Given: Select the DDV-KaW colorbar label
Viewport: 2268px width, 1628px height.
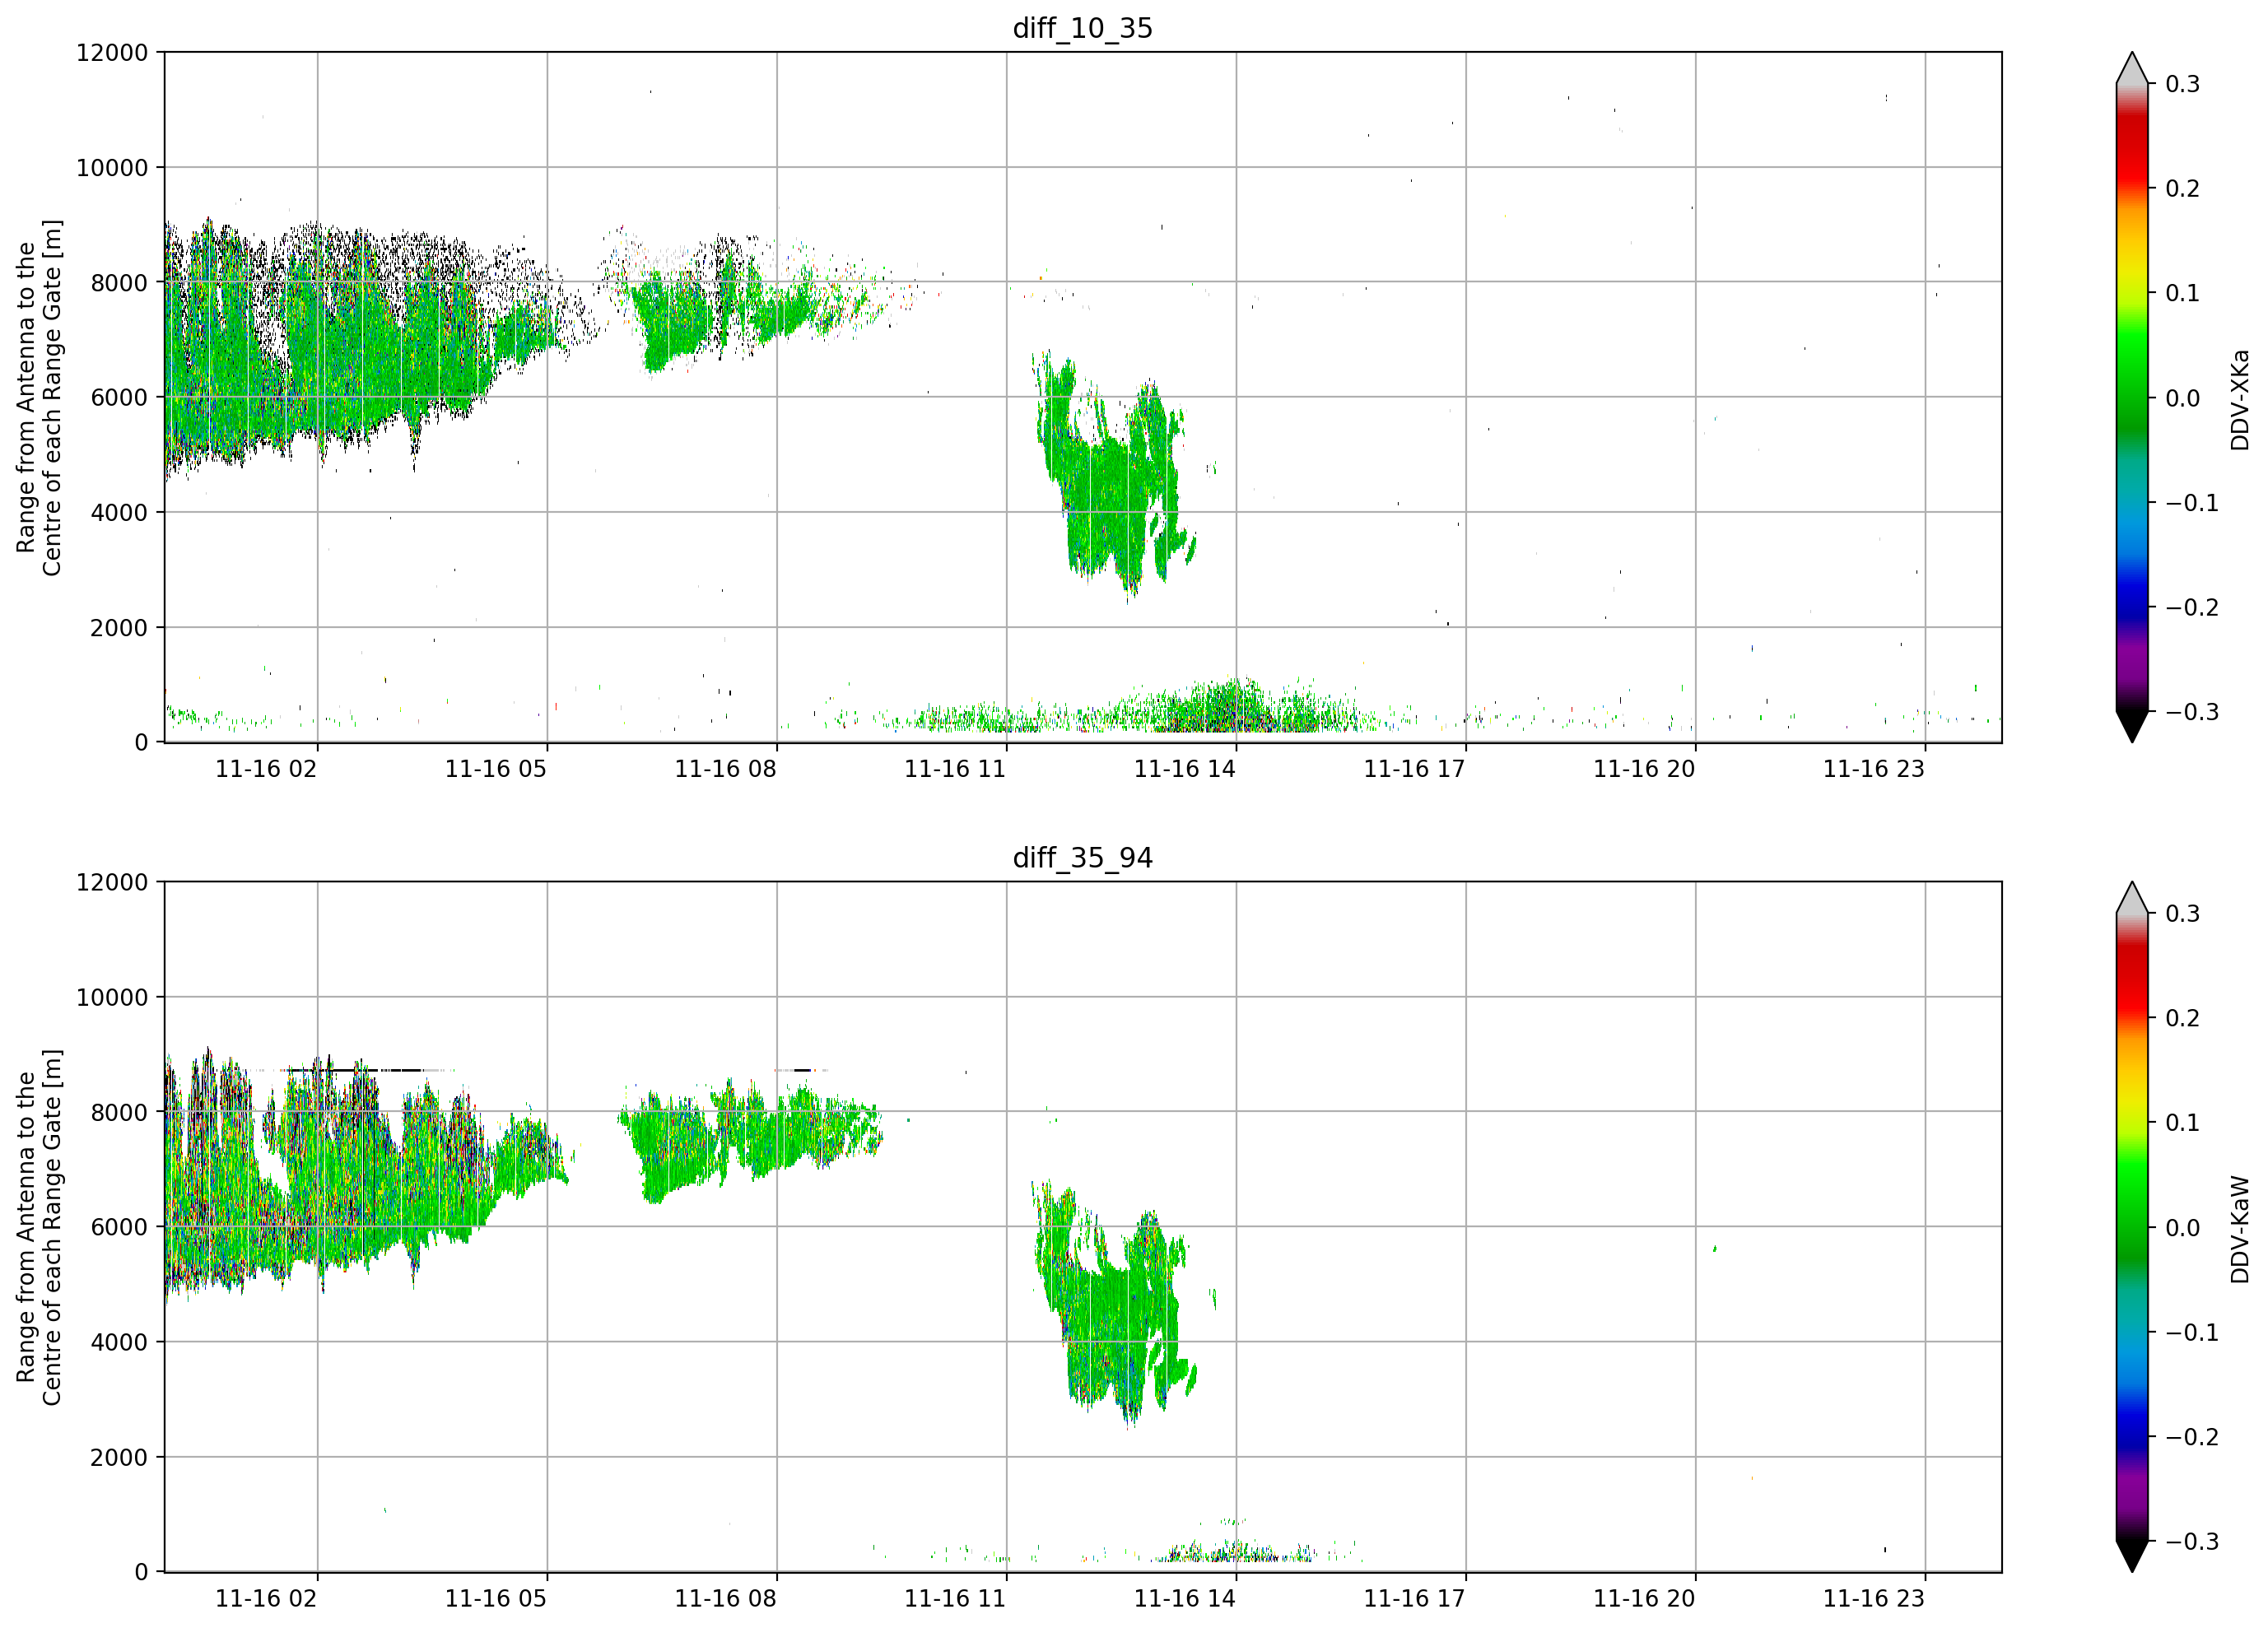Looking at the screenshot, I should [x=2240, y=1229].
